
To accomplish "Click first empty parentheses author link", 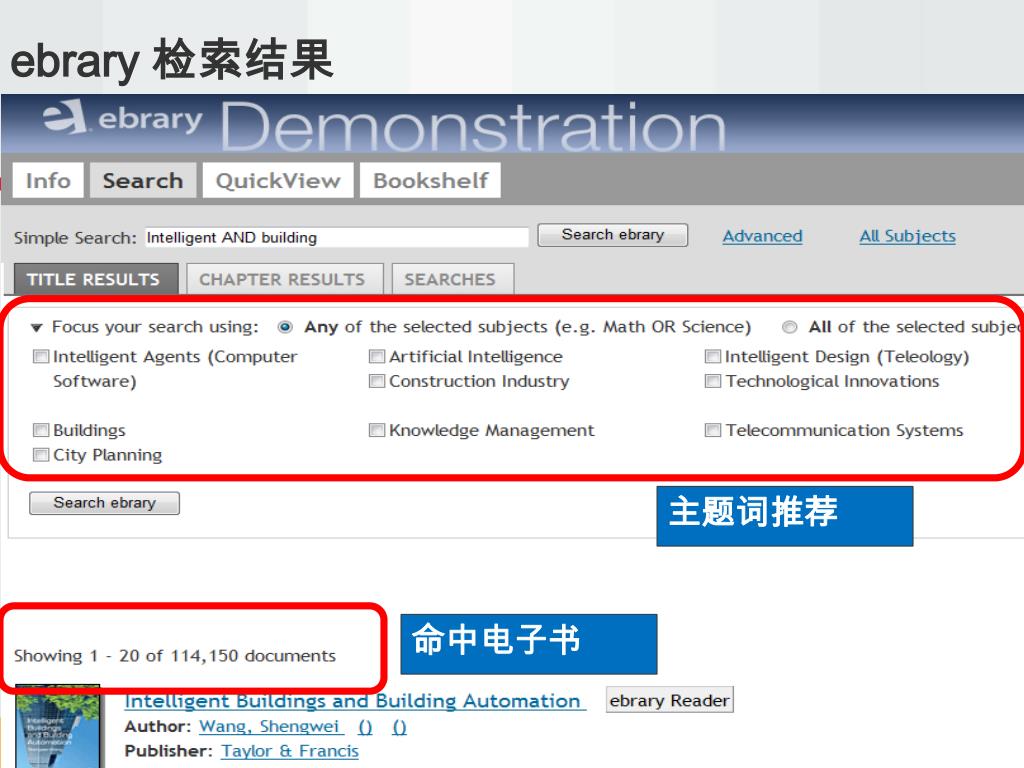I will click(x=365, y=727).
